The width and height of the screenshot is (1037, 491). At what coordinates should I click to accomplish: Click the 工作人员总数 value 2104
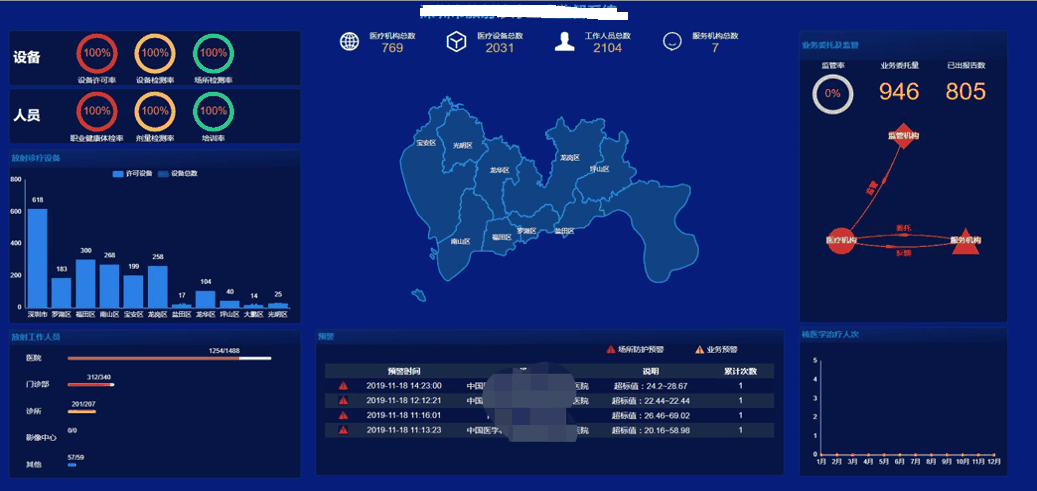[607, 48]
